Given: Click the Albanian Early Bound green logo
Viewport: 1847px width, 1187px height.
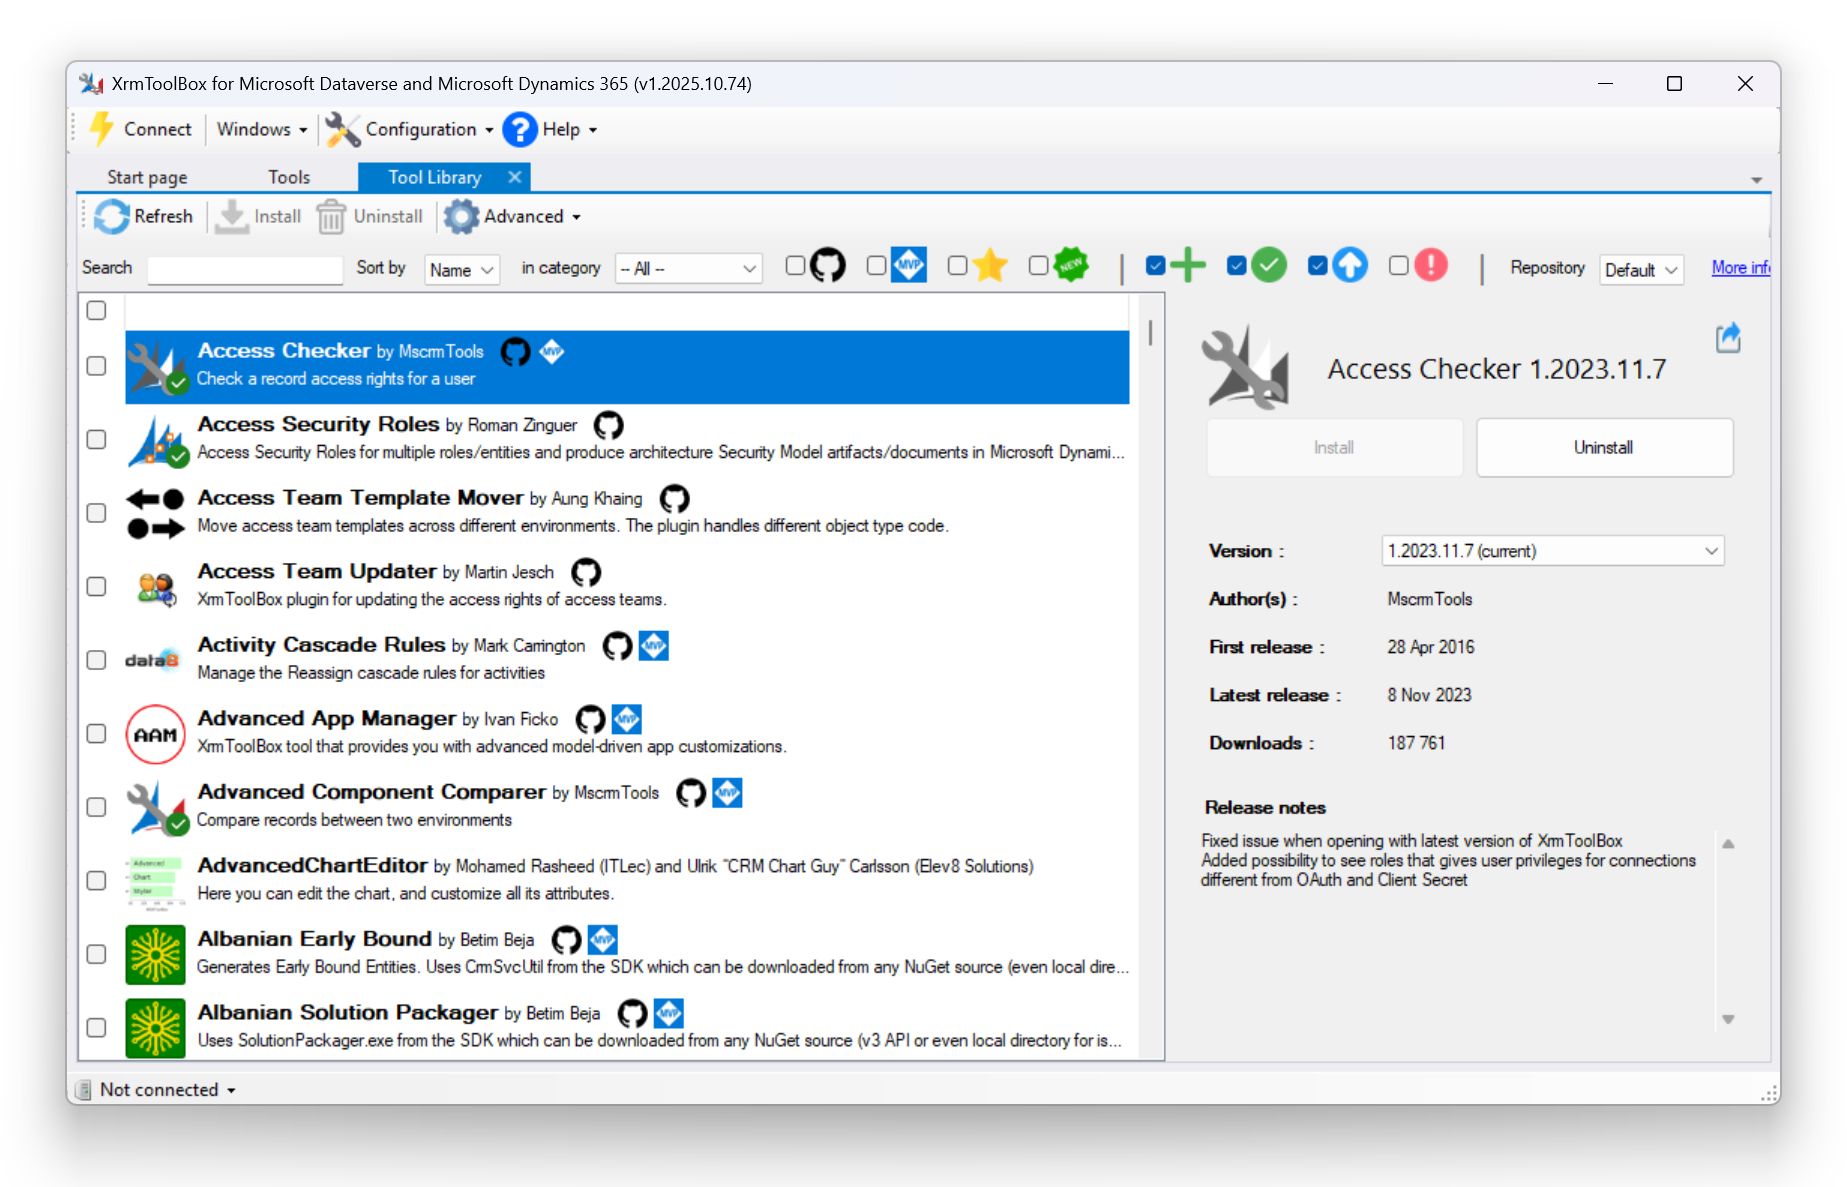Looking at the screenshot, I should click(x=155, y=954).
